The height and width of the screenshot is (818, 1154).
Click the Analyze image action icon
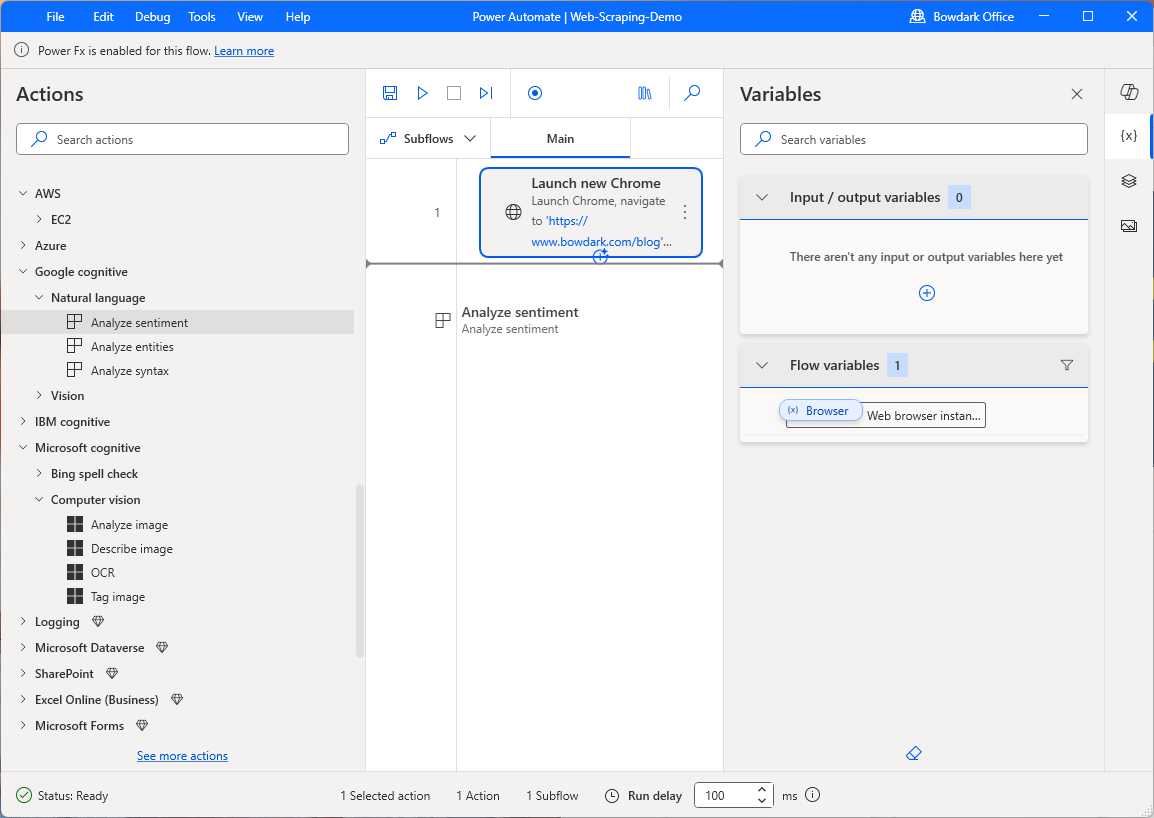tap(75, 524)
